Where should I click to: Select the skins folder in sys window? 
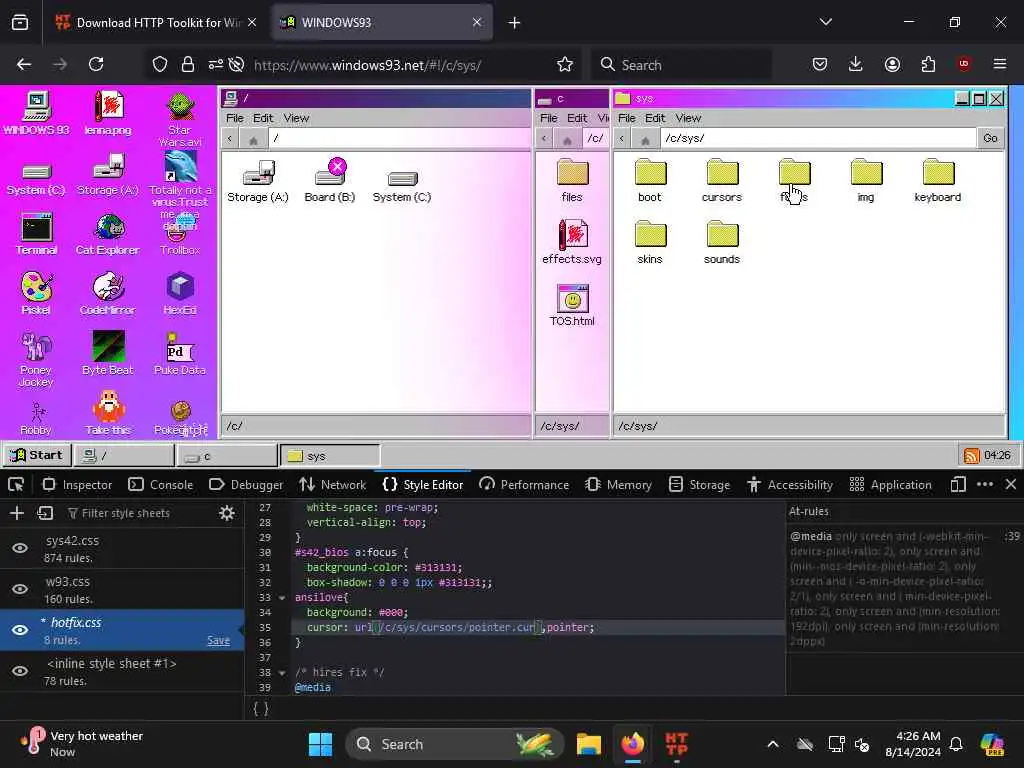point(650,242)
